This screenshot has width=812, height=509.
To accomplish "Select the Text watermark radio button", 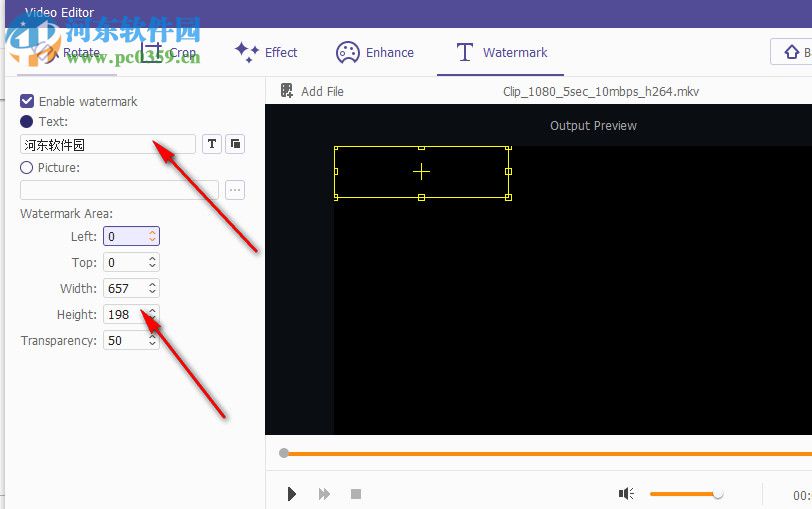I will click(26, 122).
